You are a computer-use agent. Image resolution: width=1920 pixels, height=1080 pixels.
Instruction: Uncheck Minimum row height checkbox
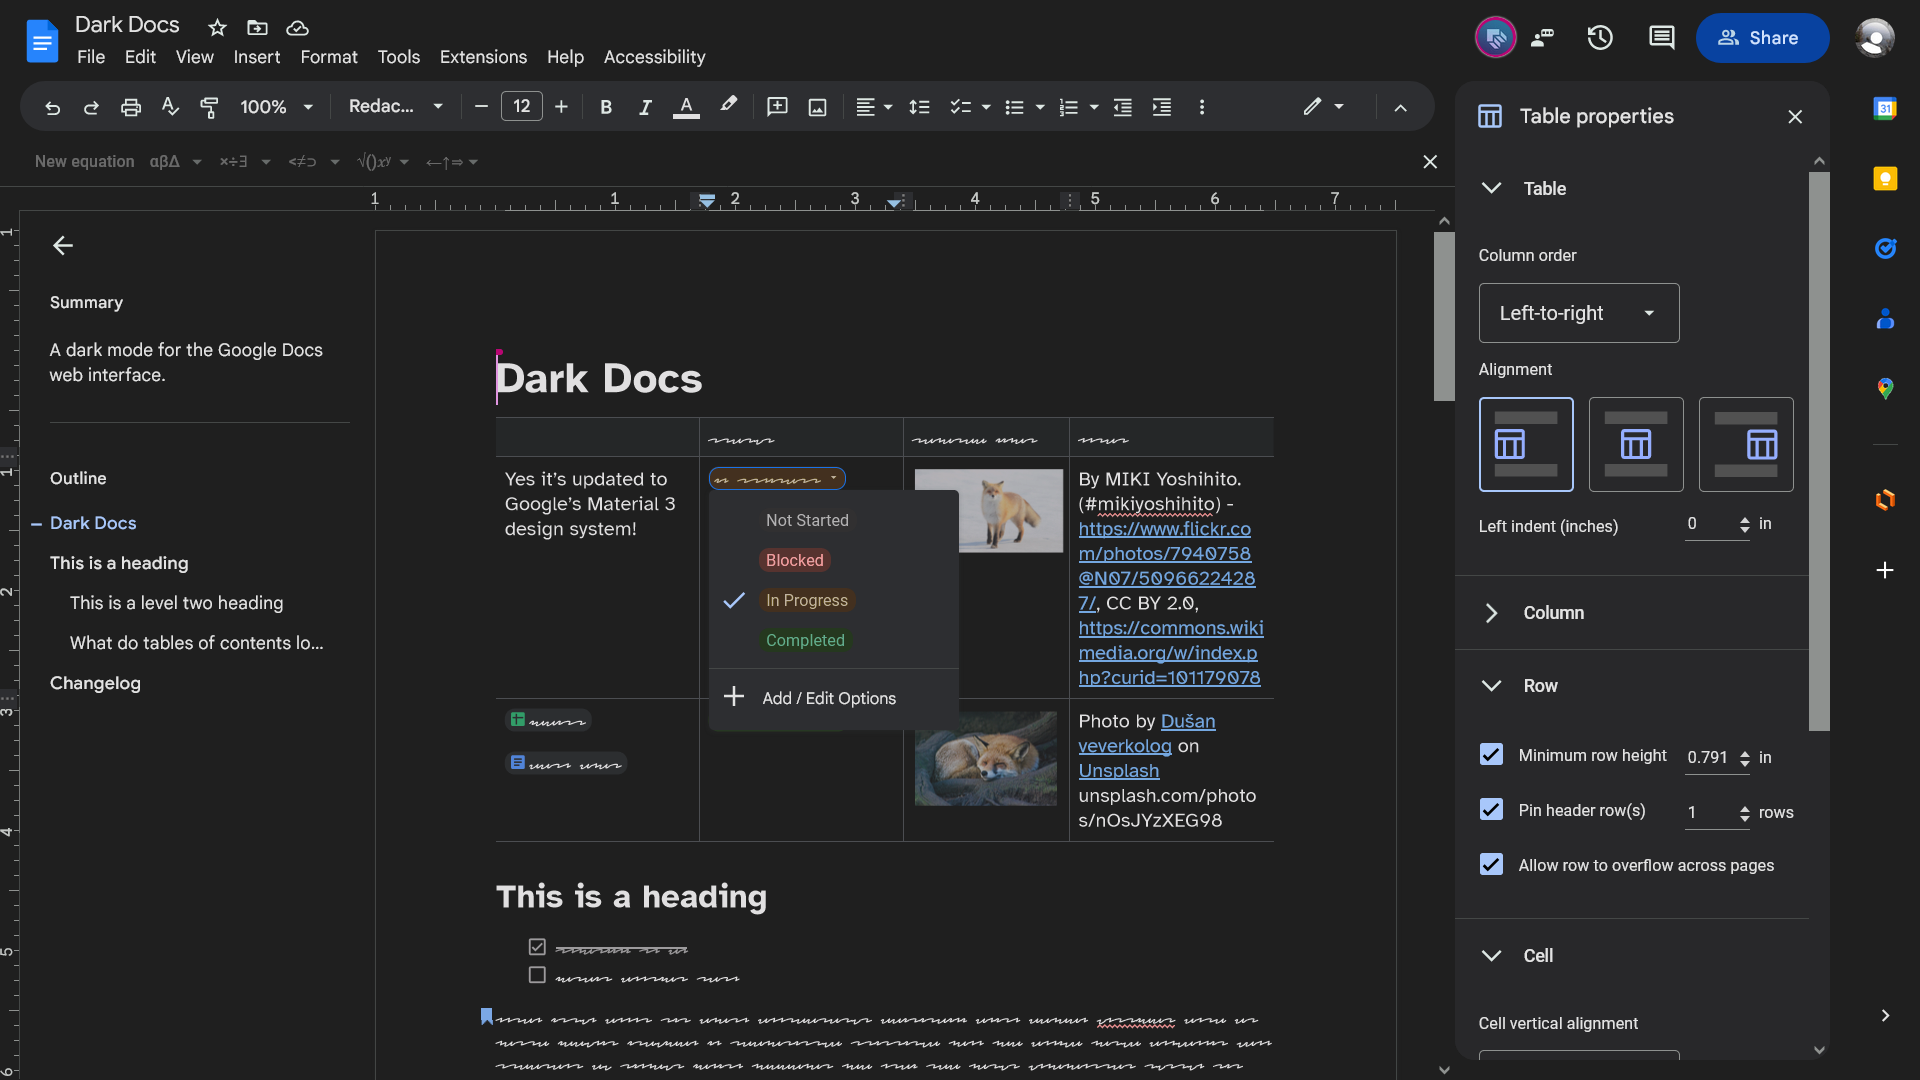click(x=1491, y=755)
